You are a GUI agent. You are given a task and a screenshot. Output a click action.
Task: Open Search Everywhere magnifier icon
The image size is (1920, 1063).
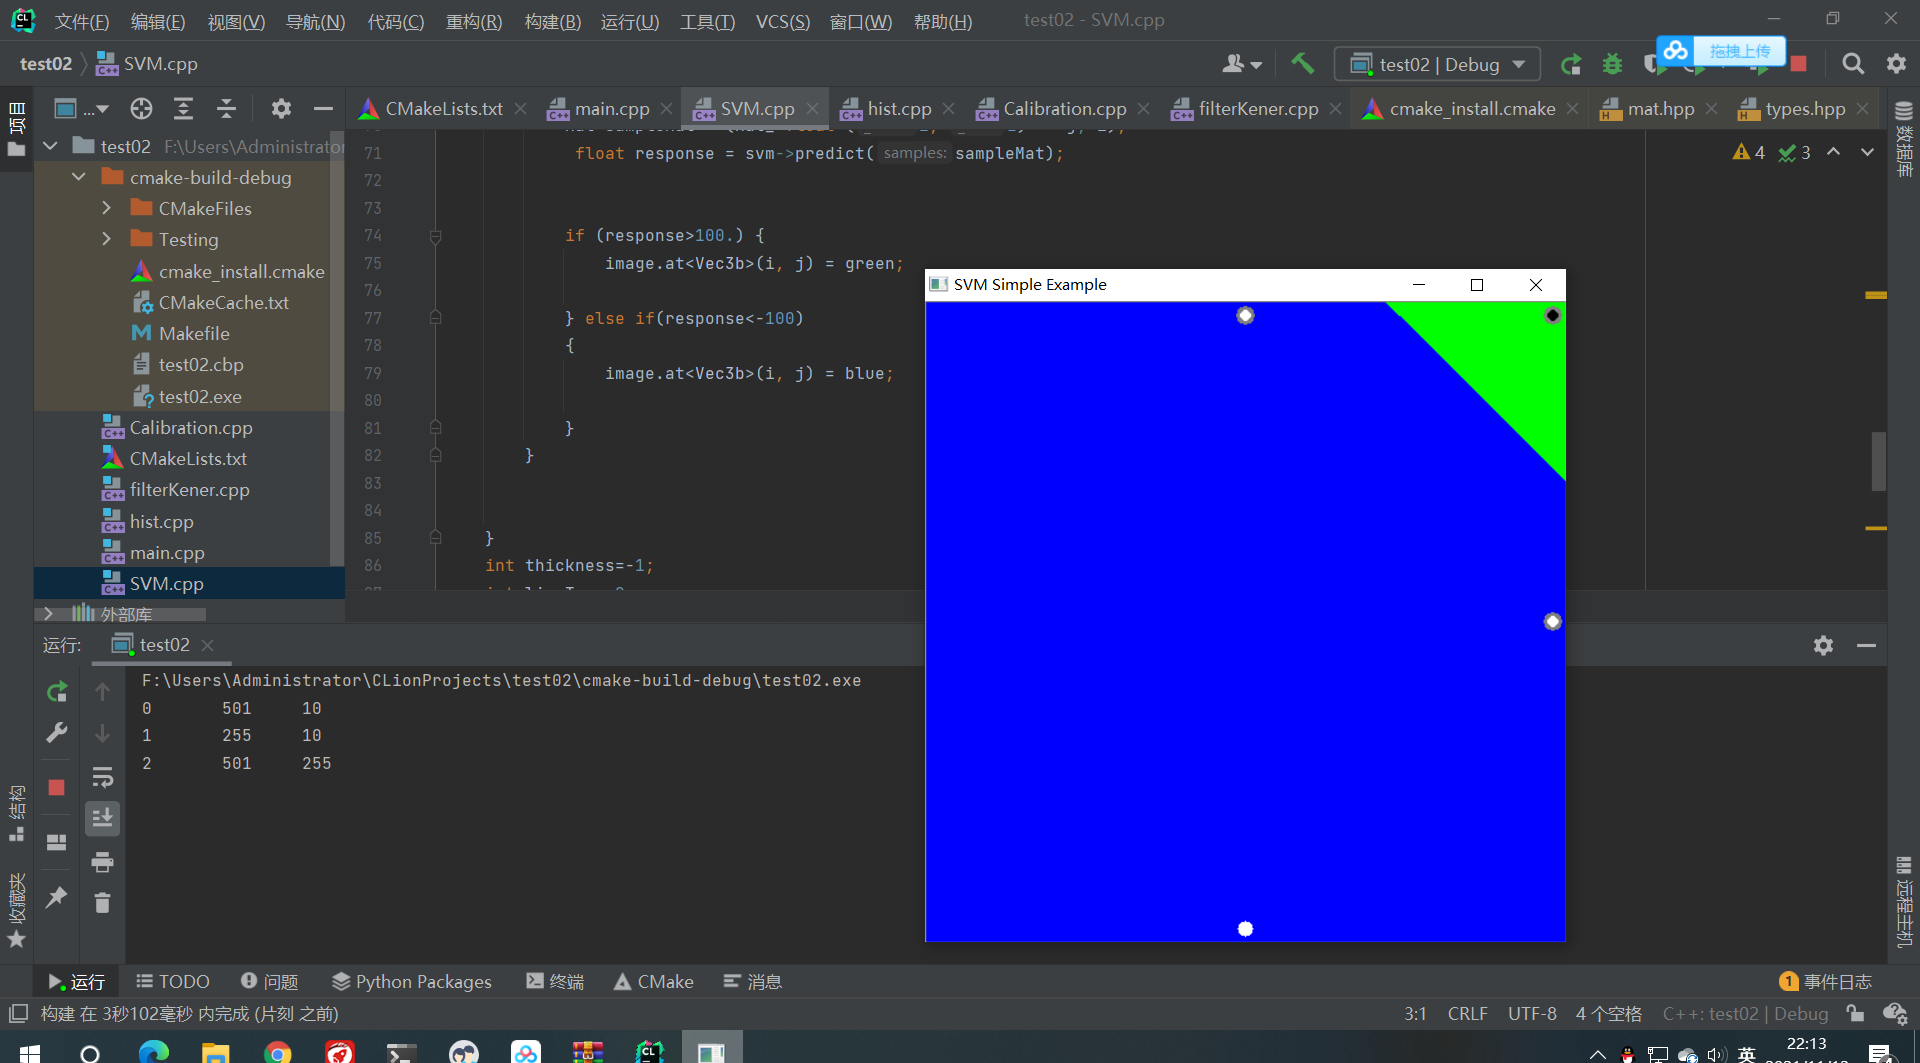[x=1853, y=63]
